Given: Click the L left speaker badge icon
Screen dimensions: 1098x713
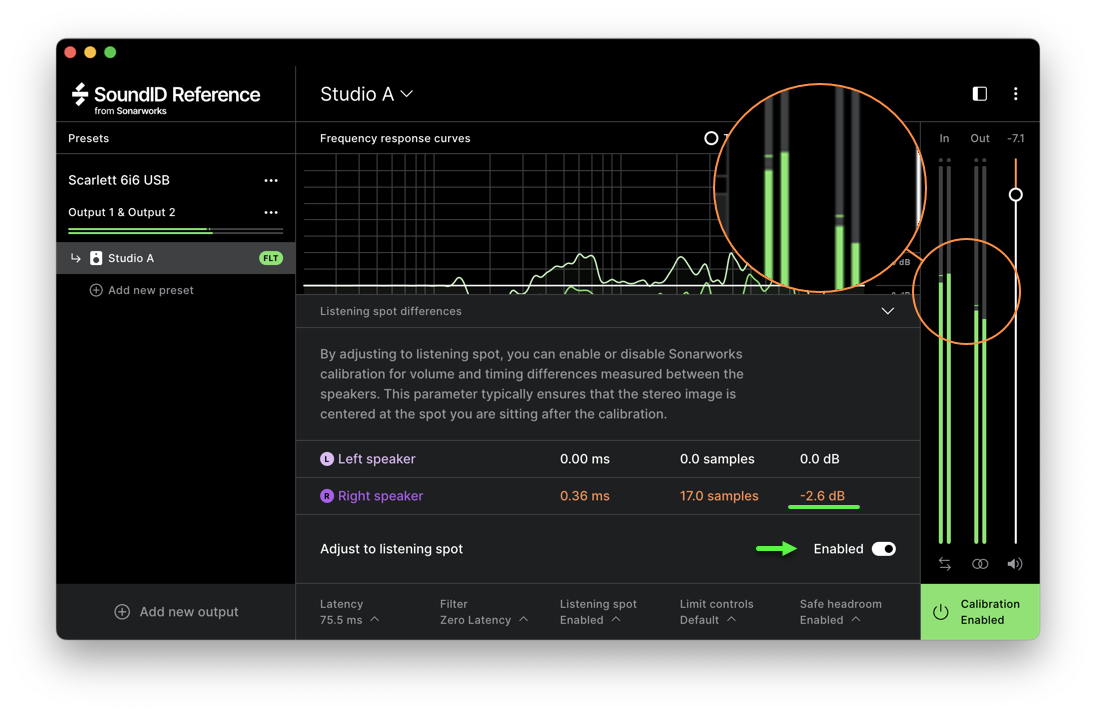Looking at the screenshot, I should (327, 459).
